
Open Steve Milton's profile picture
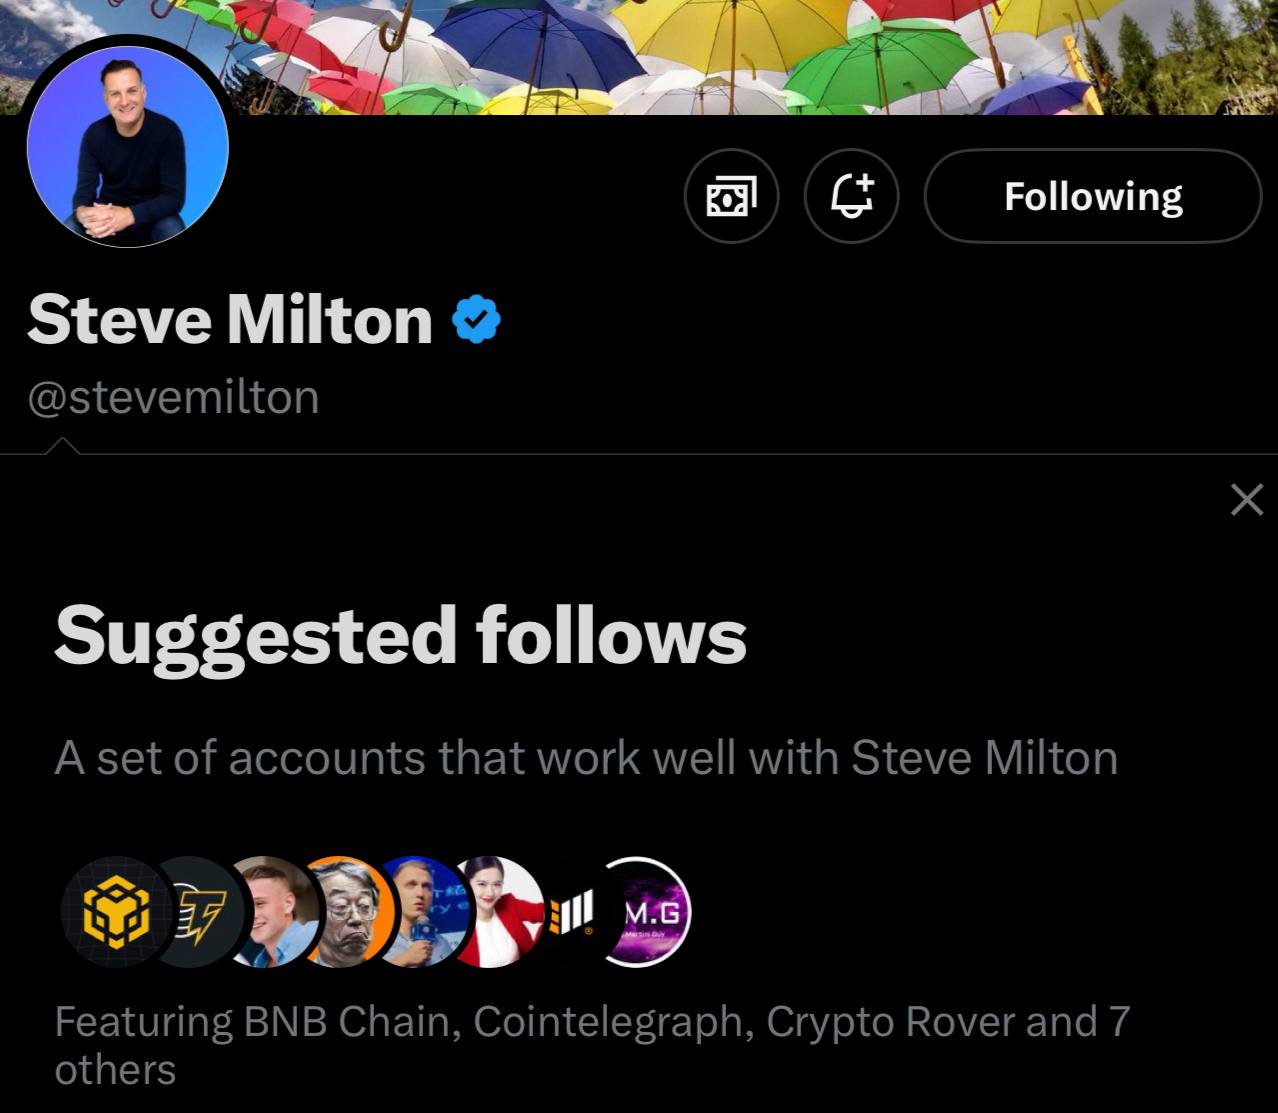pos(128,147)
